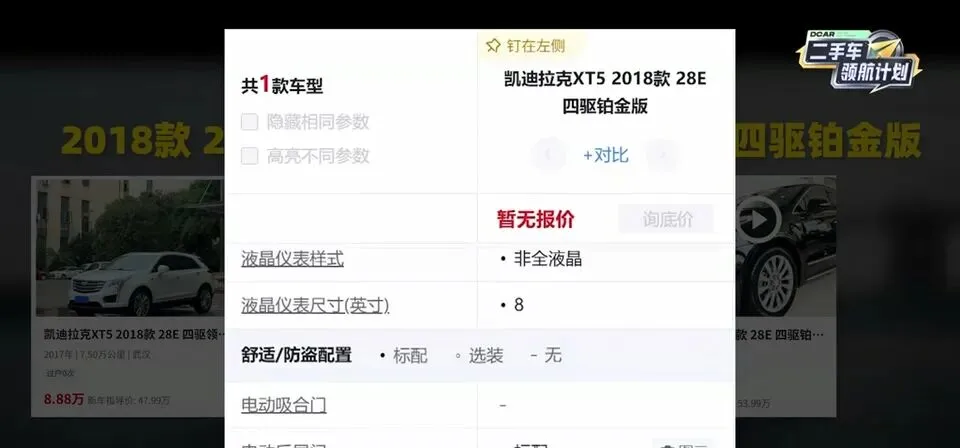The height and width of the screenshot is (448, 960).
Task: Click the 钉在左侧 pin label
Action: click(x=536, y=45)
